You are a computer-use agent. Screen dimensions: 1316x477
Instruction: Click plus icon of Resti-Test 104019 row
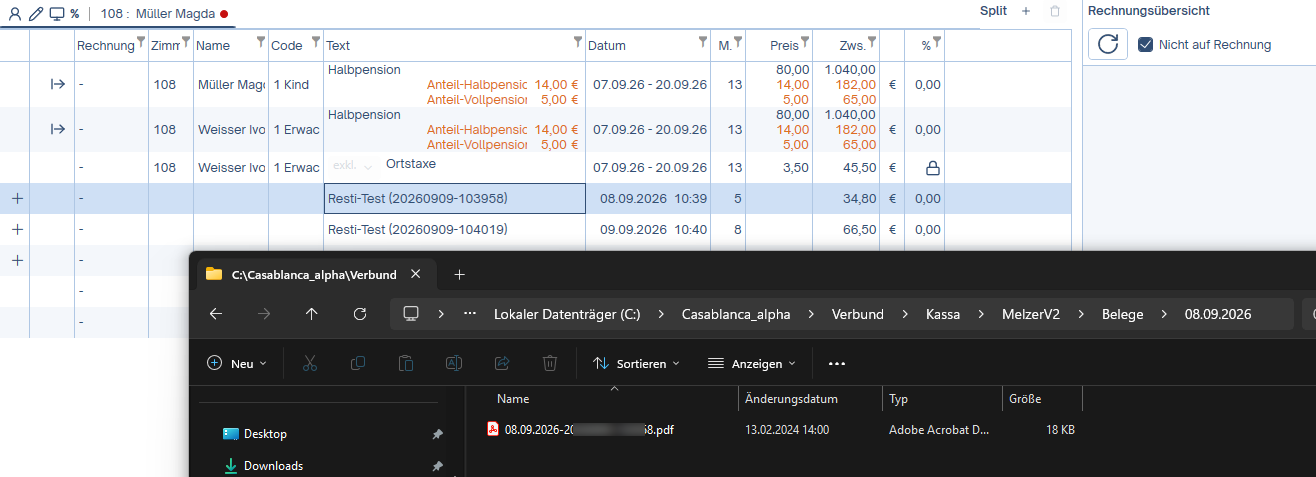pyautogui.click(x=16, y=230)
